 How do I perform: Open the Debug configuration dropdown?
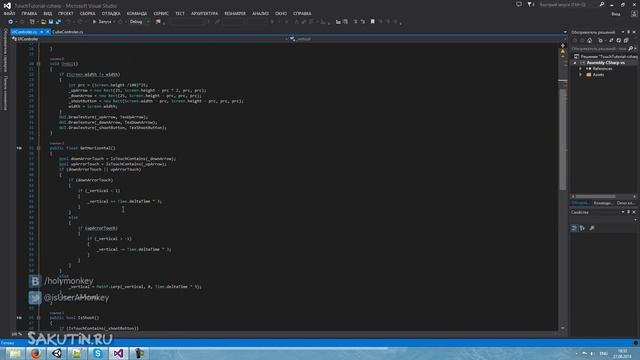coord(140,22)
